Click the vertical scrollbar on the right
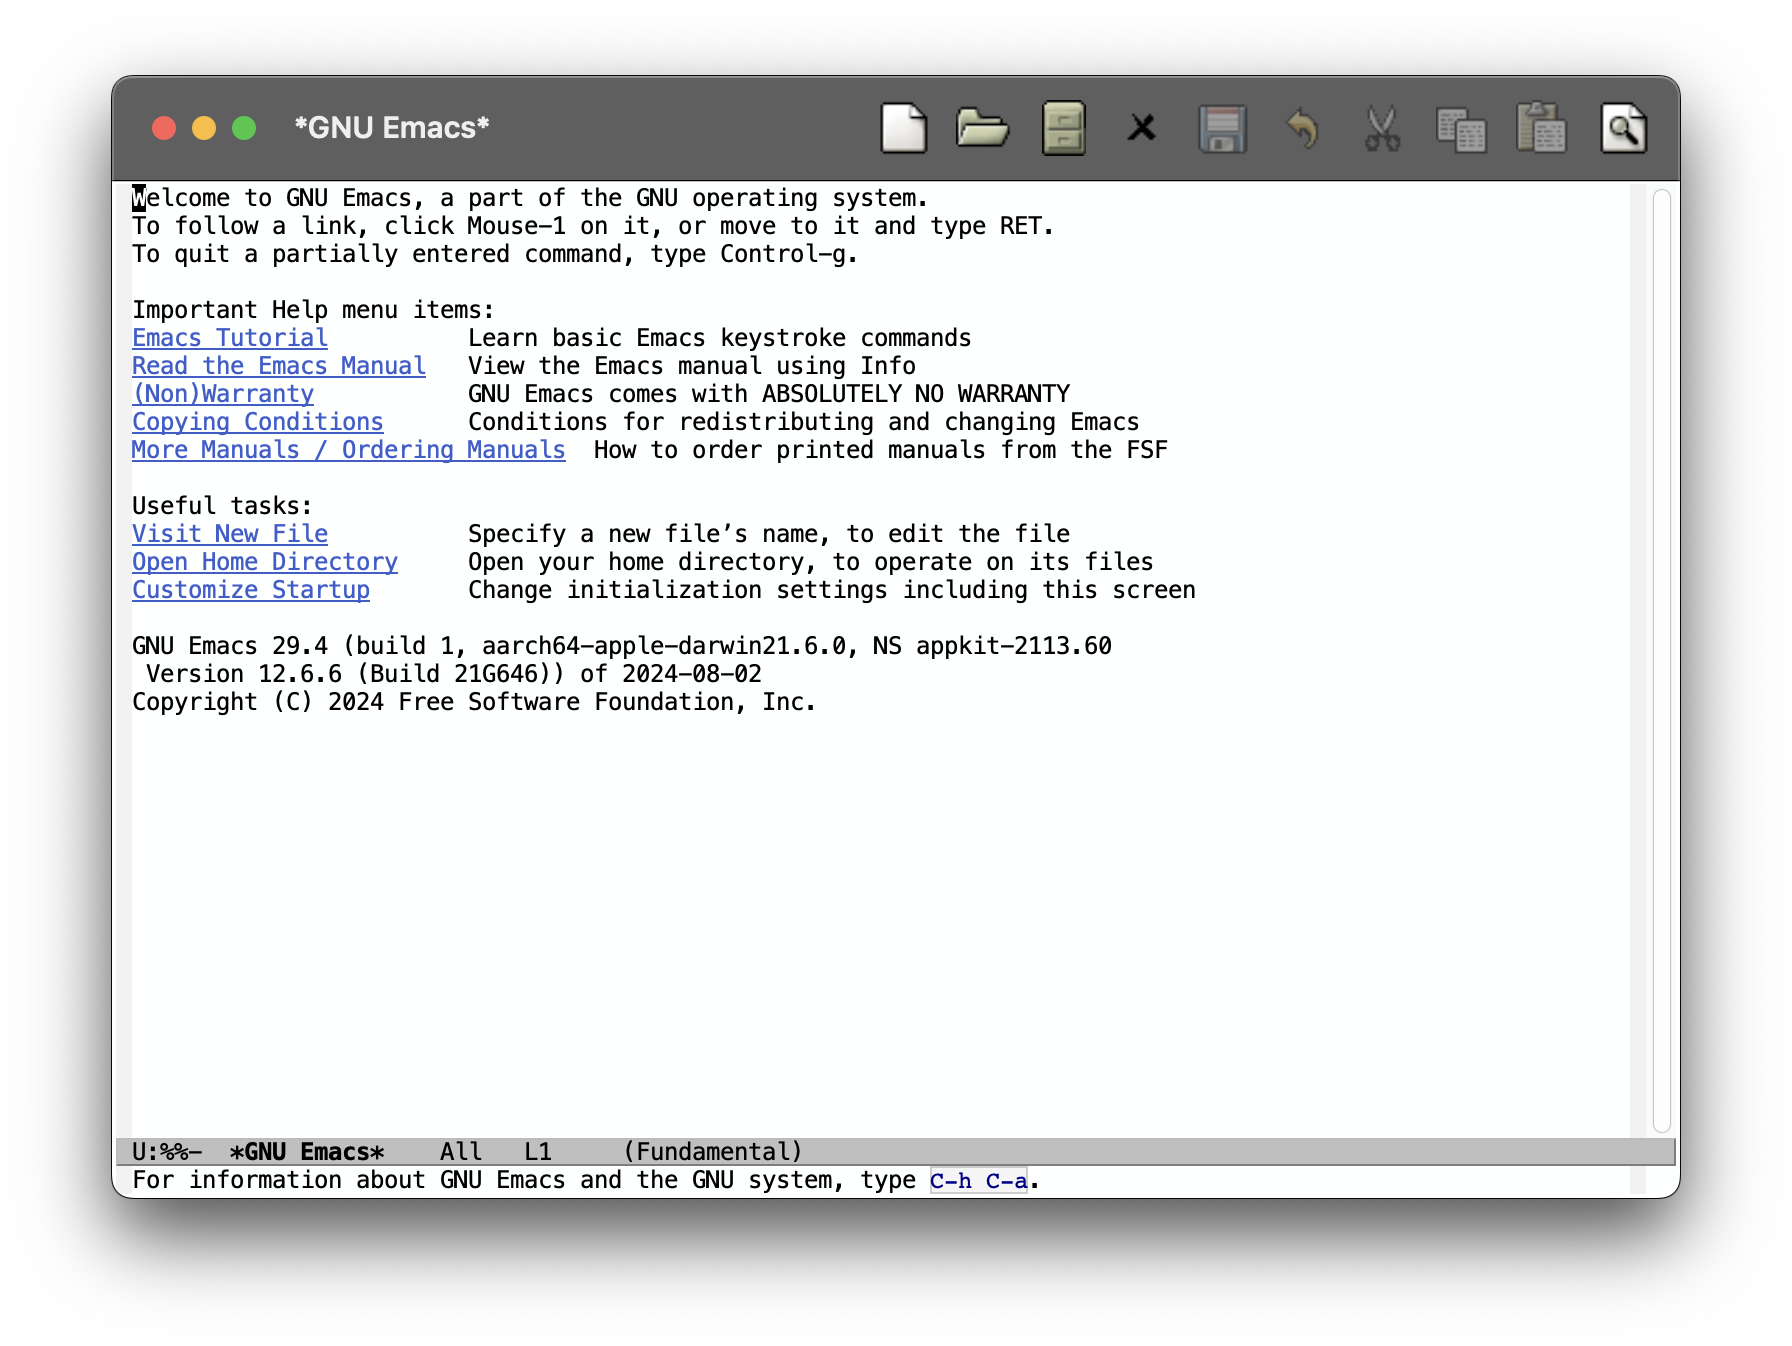Viewport: 1792px width, 1346px height. pos(1661,660)
